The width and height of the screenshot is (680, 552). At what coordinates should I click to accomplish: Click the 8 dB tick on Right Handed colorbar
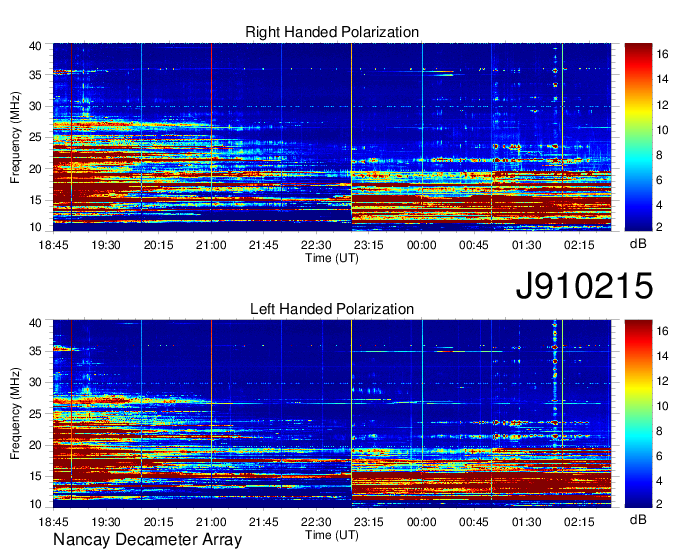pos(659,155)
